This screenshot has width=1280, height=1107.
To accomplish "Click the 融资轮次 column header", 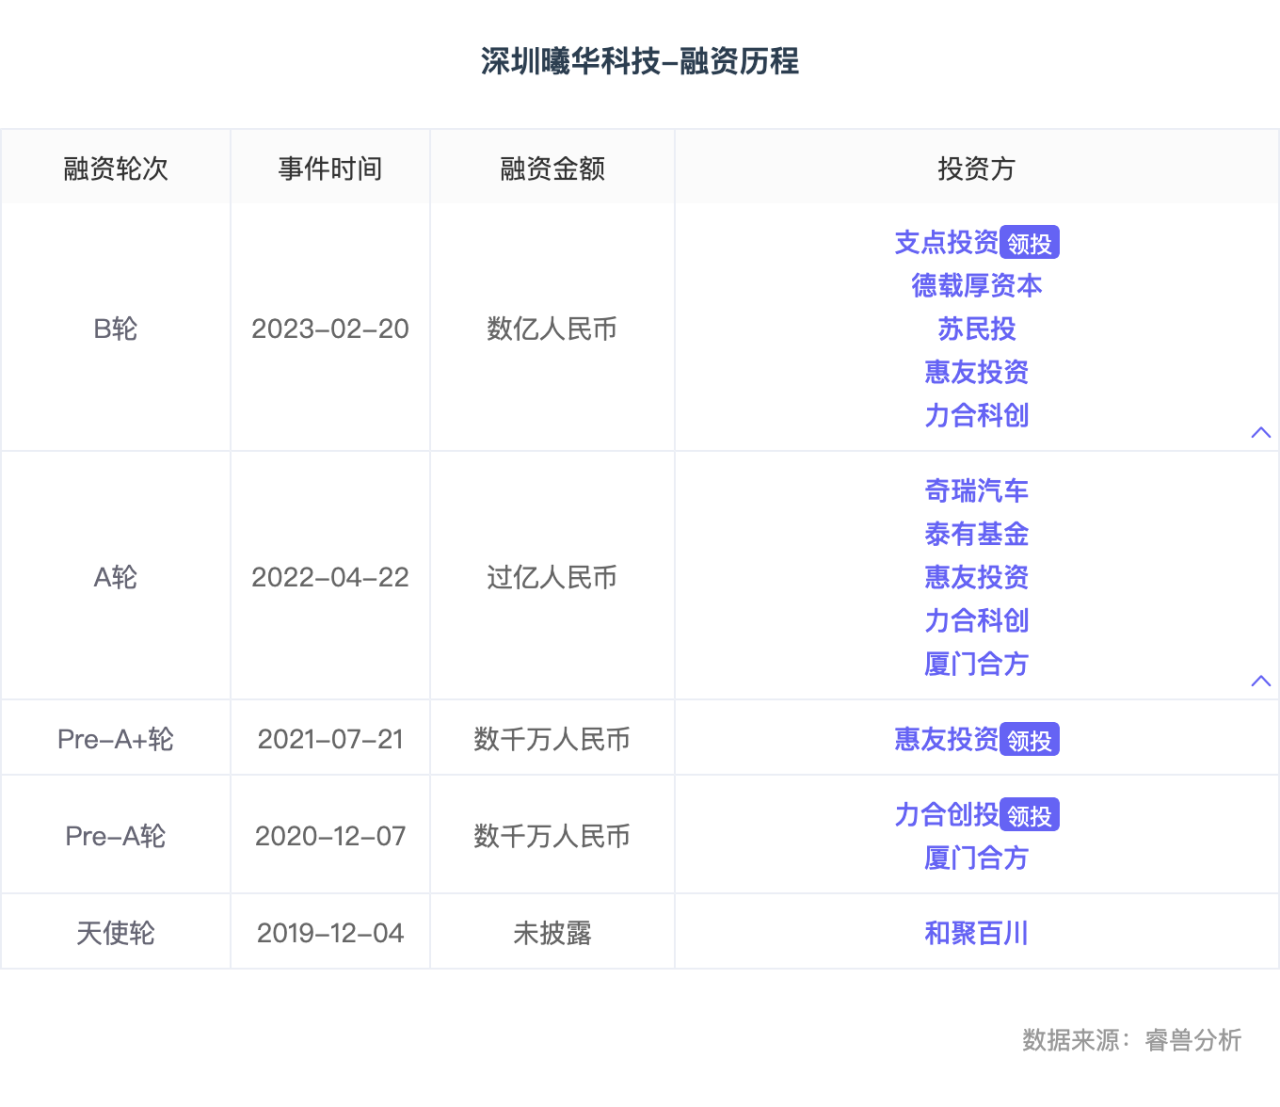I will [116, 168].
